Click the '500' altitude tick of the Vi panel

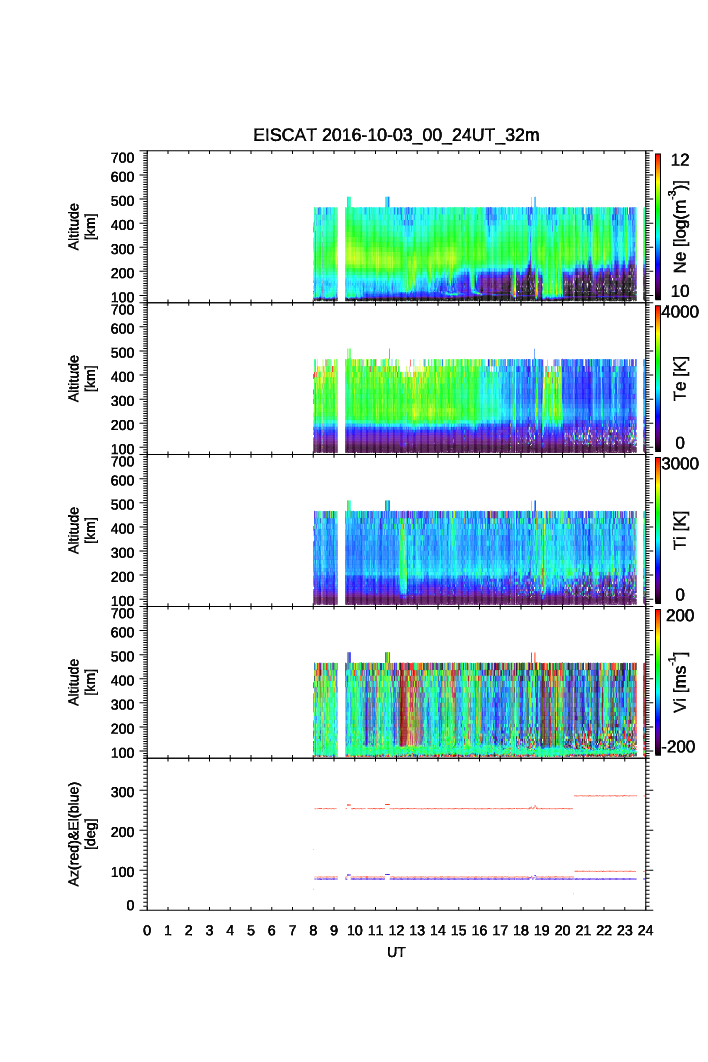[123, 656]
